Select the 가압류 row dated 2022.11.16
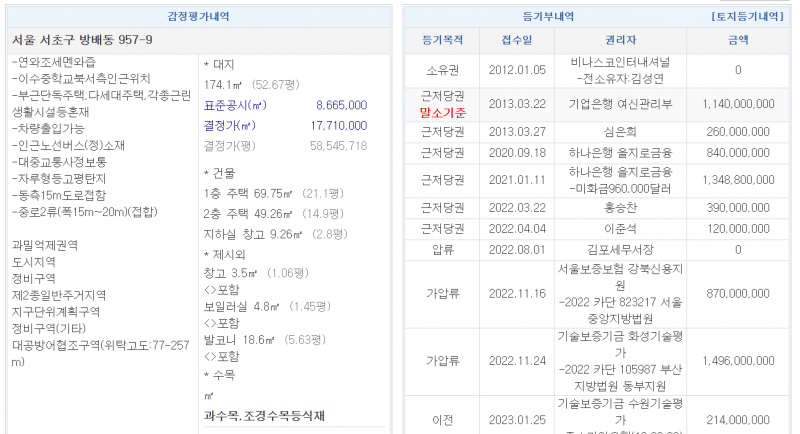 tap(517, 294)
